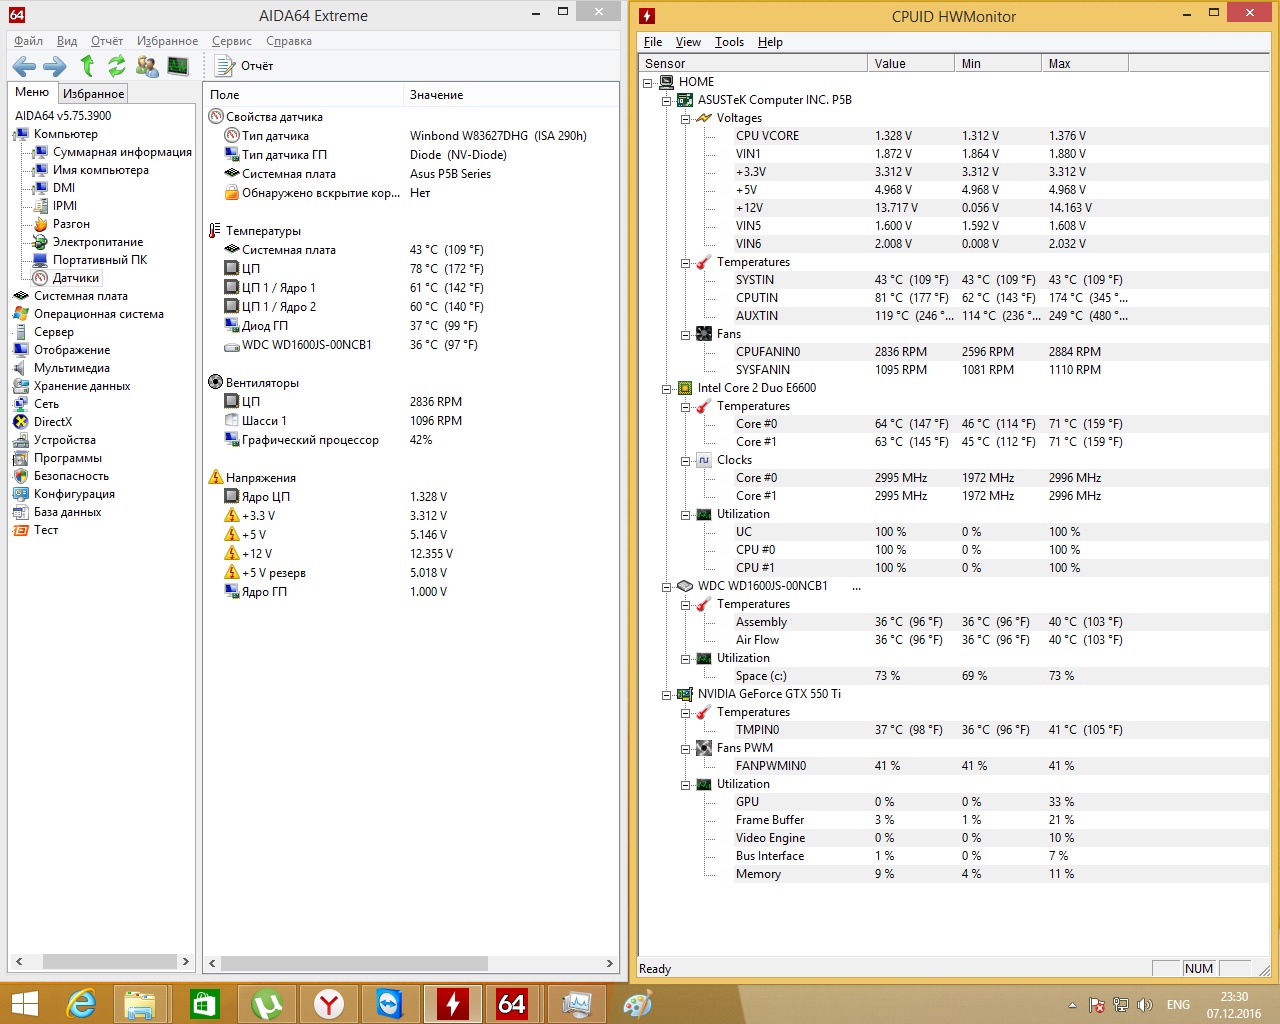Collapse the ASUSTeK Computer INC. P5B node
1280x1024 pixels.
pos(667,100)
